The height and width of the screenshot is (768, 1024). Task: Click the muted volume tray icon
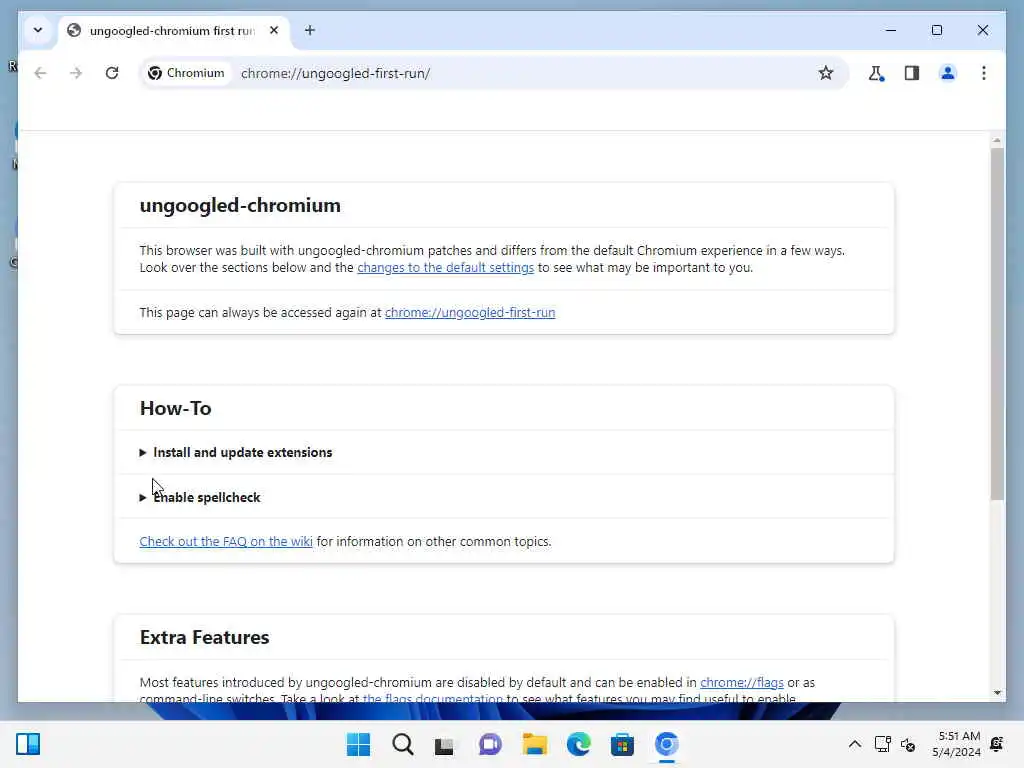(908, 744)
